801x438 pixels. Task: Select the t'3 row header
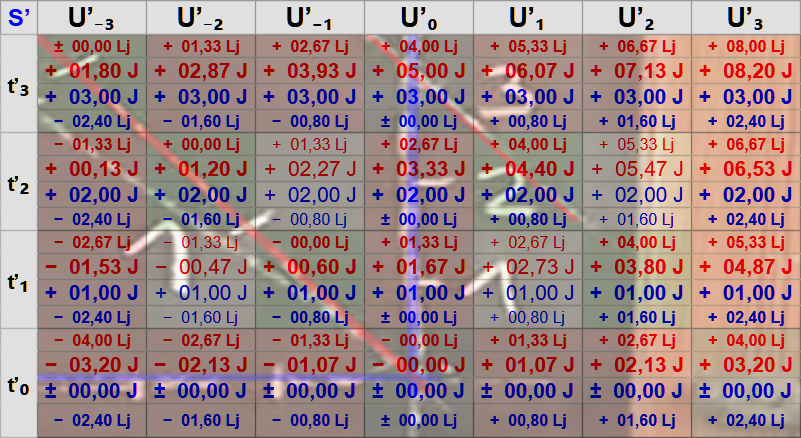(x=18, y=84)
